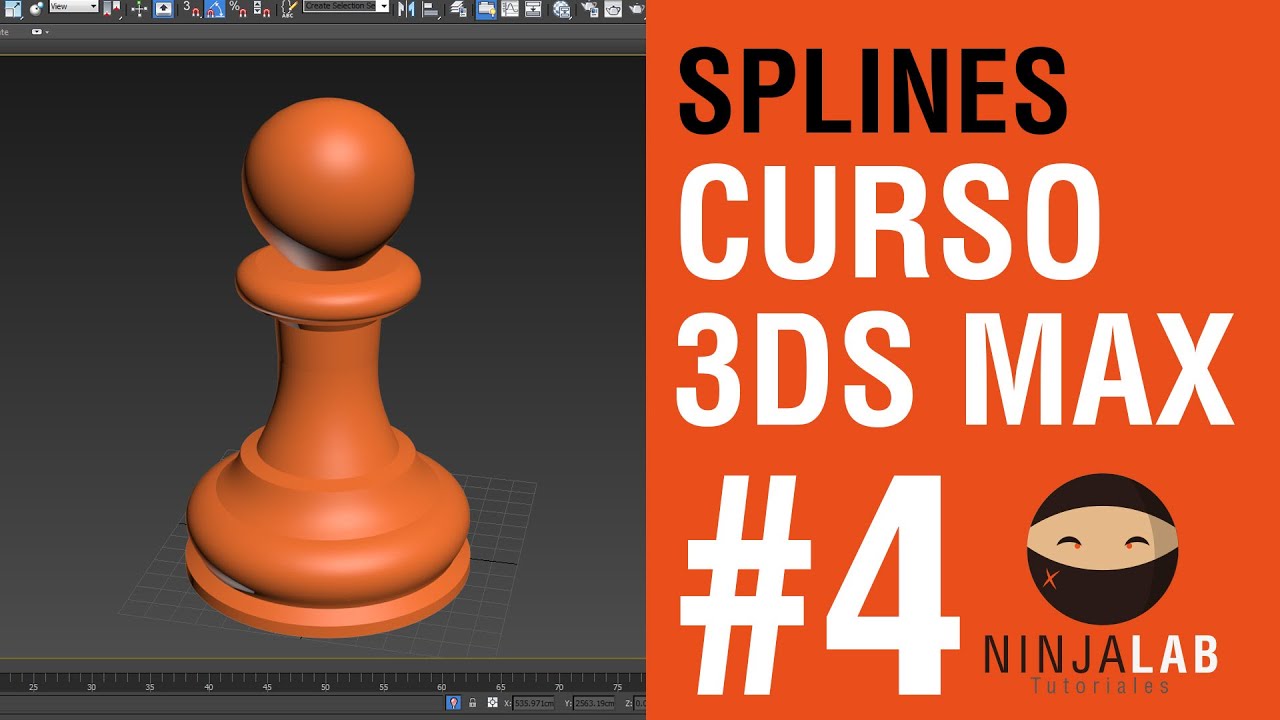Toggle the Percent Snap icon

237,9
